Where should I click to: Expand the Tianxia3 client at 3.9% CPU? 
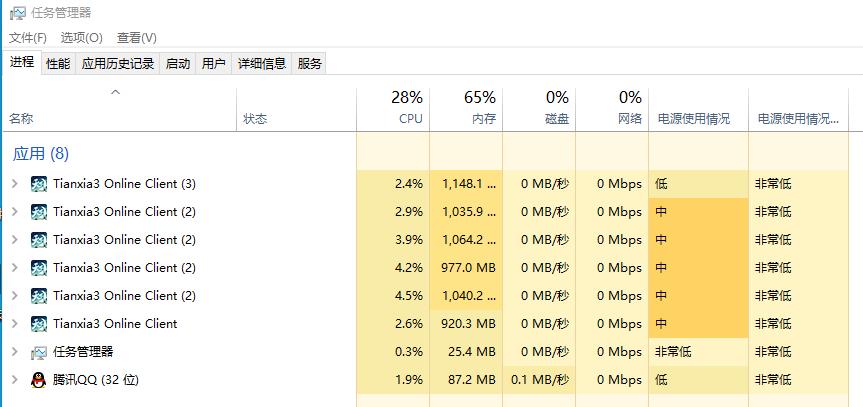click(15, 240)
